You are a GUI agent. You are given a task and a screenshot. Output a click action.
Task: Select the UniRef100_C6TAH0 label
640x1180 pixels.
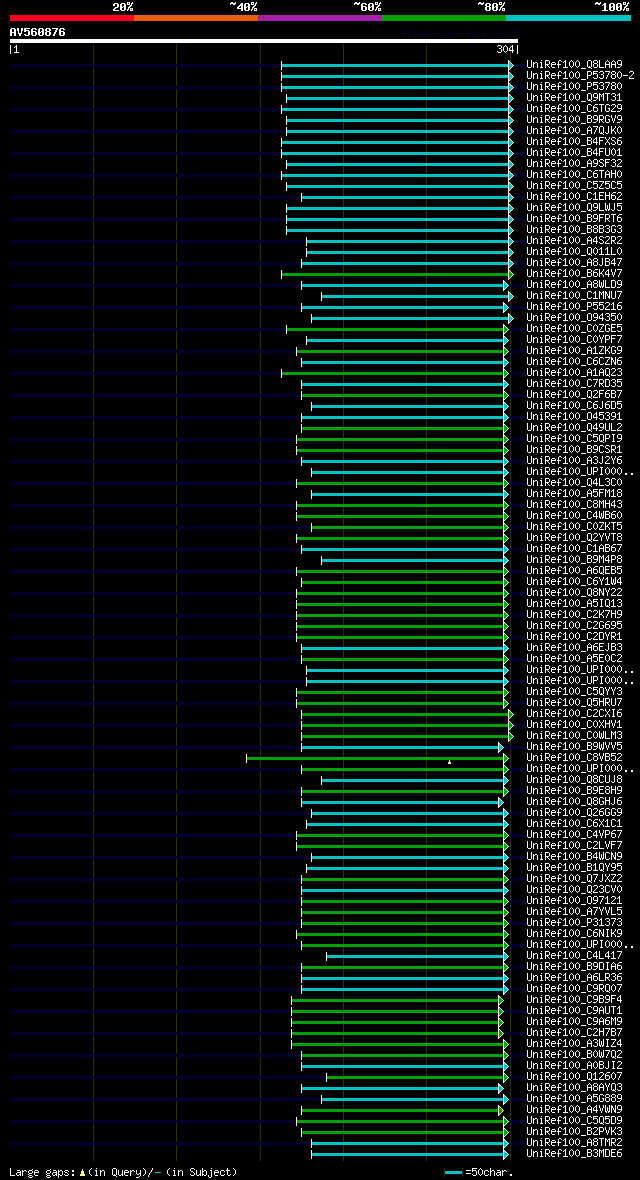click(x=574, y=175)
